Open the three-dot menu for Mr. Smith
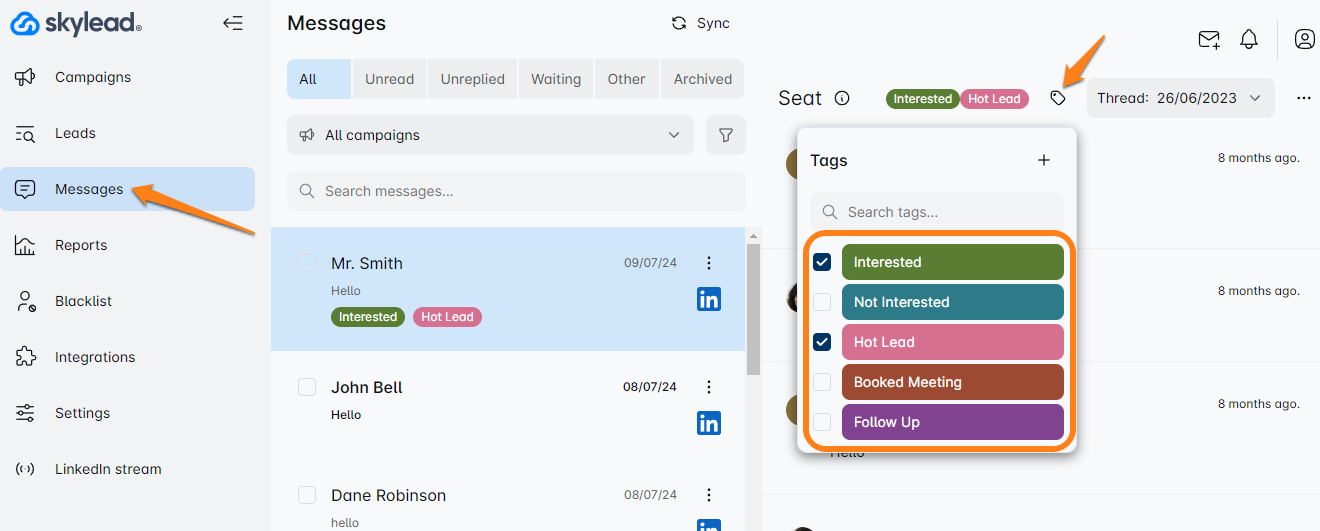 click(x=709, y=263)
